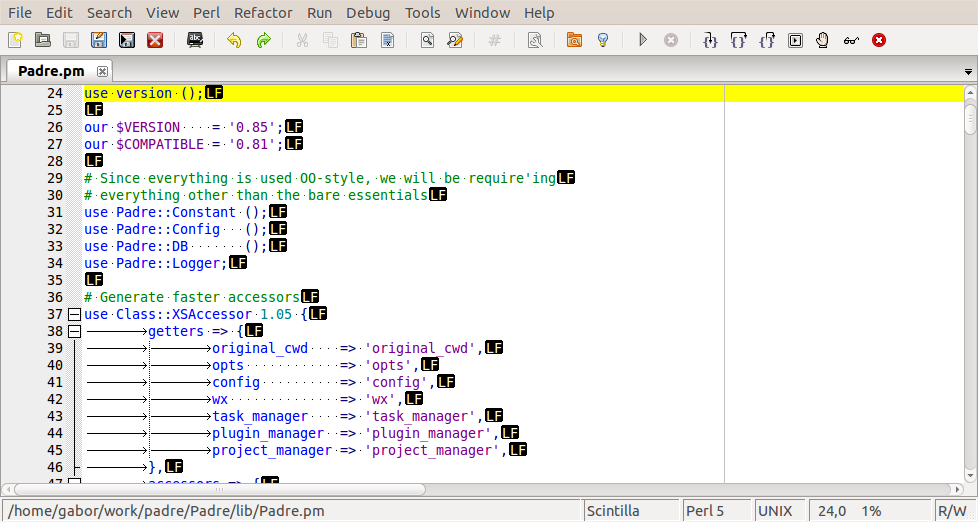978x522 pixels.
Task: Click the greyed-out Save icon
Action: pos(70,41)
